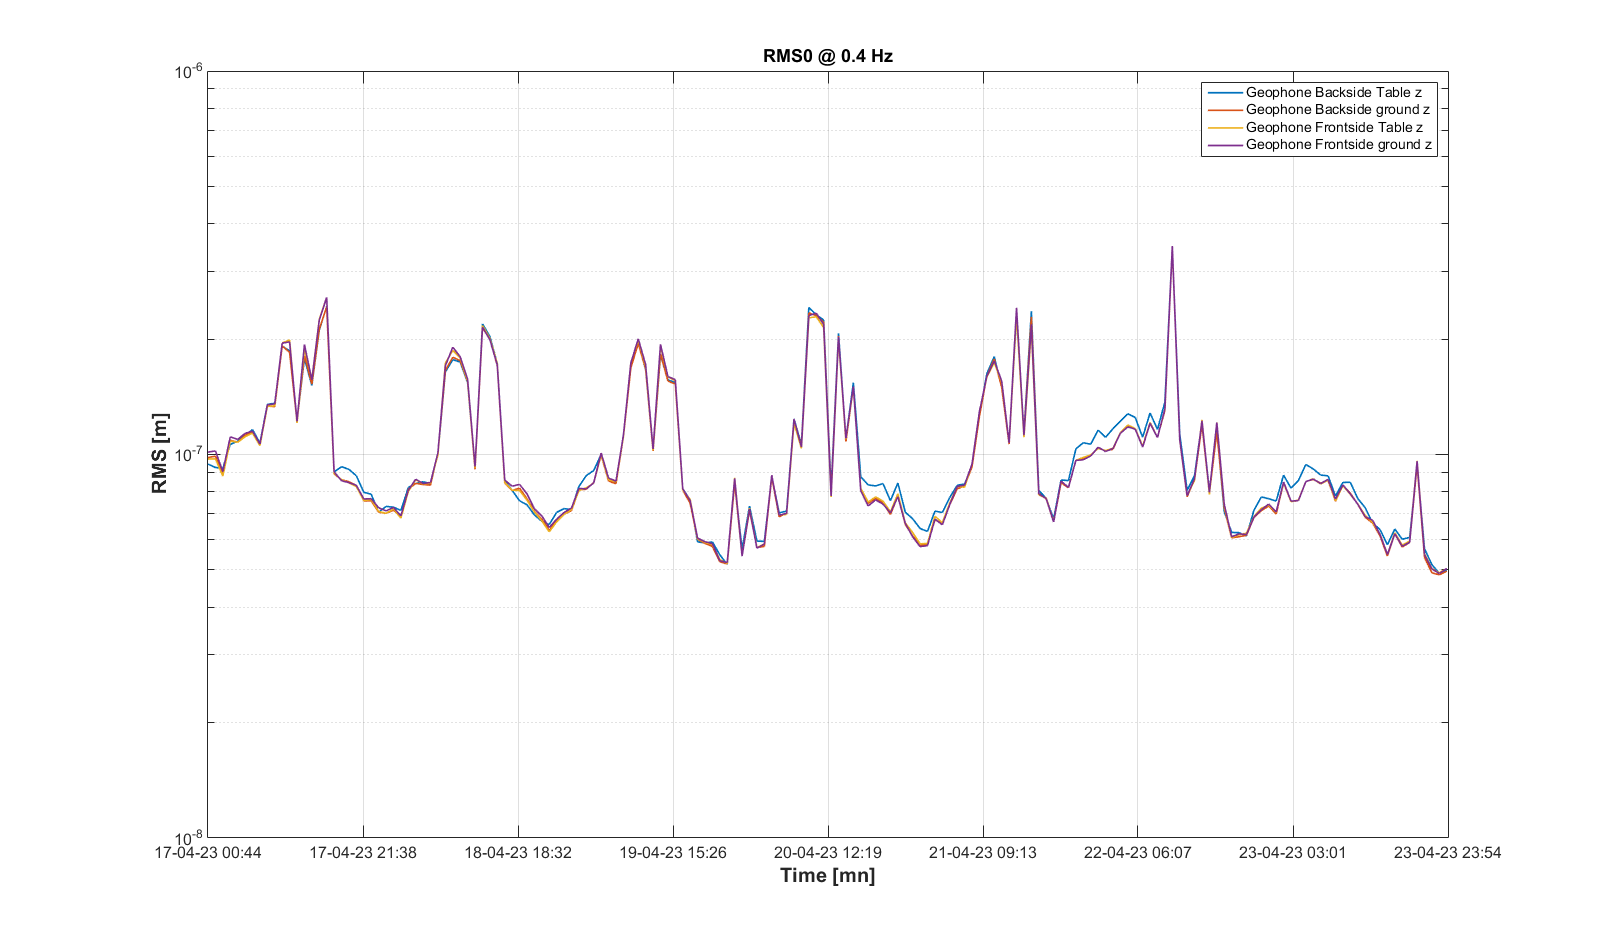Click x-axis tick label 18-04-23 18:32
1600x942 pixels.
[518, 853]
